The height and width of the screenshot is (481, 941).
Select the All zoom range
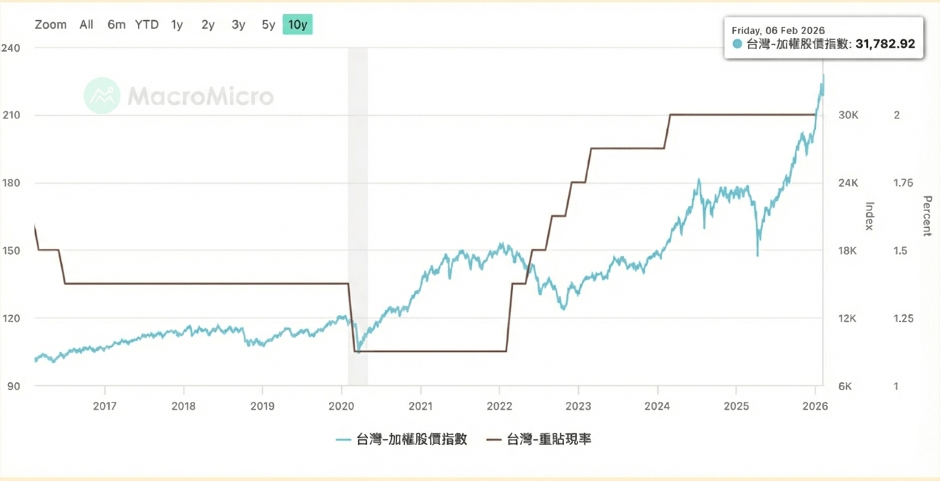[x=87, y=24]
